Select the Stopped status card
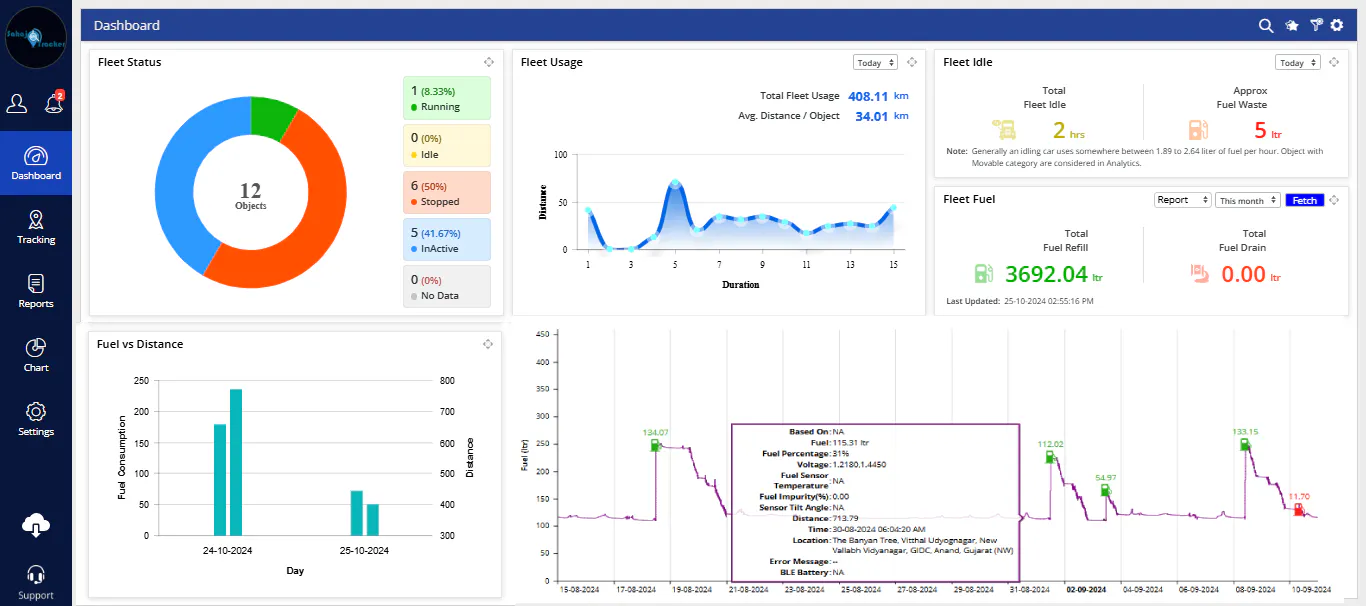This screenshot has width=1366, height=606. 447,192
